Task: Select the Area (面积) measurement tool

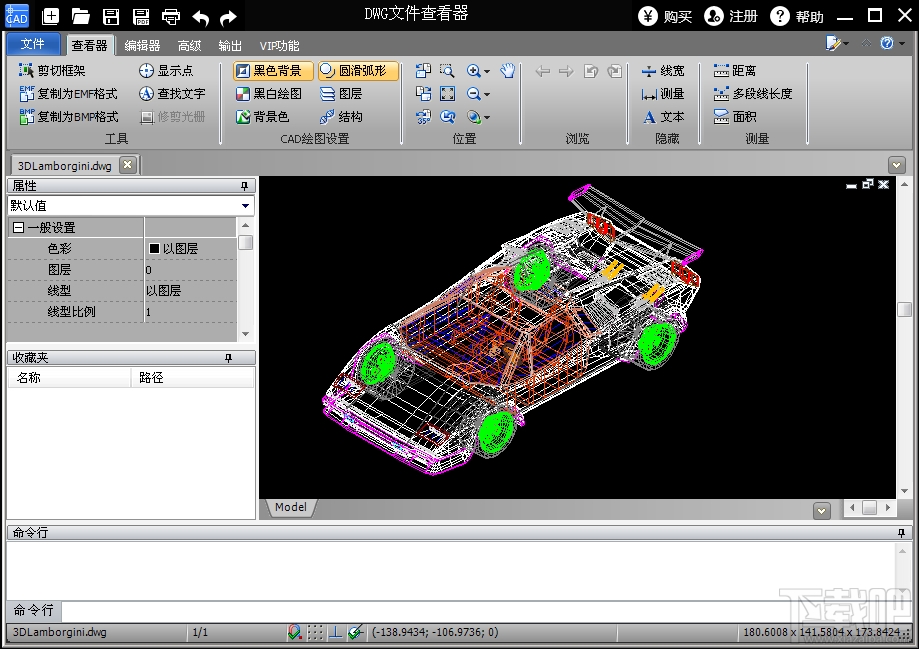Action: click(735, 117)
